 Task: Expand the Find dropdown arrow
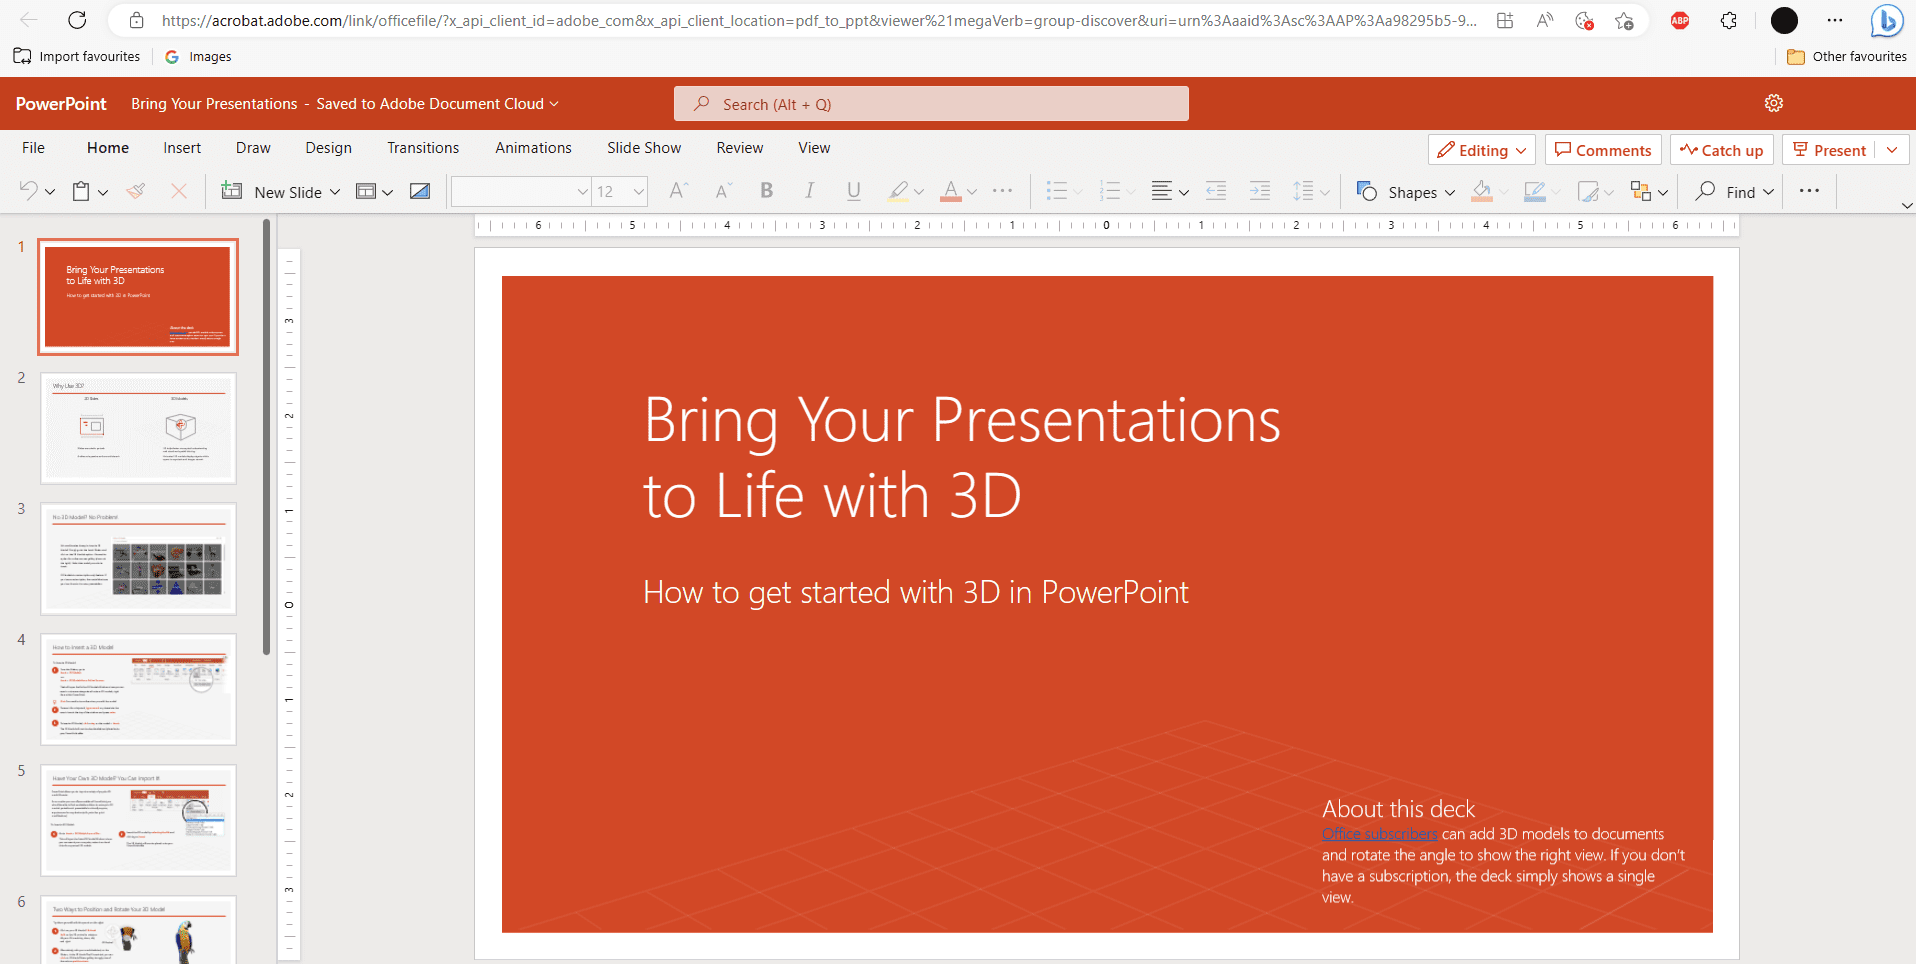(x=1769, y=192)
